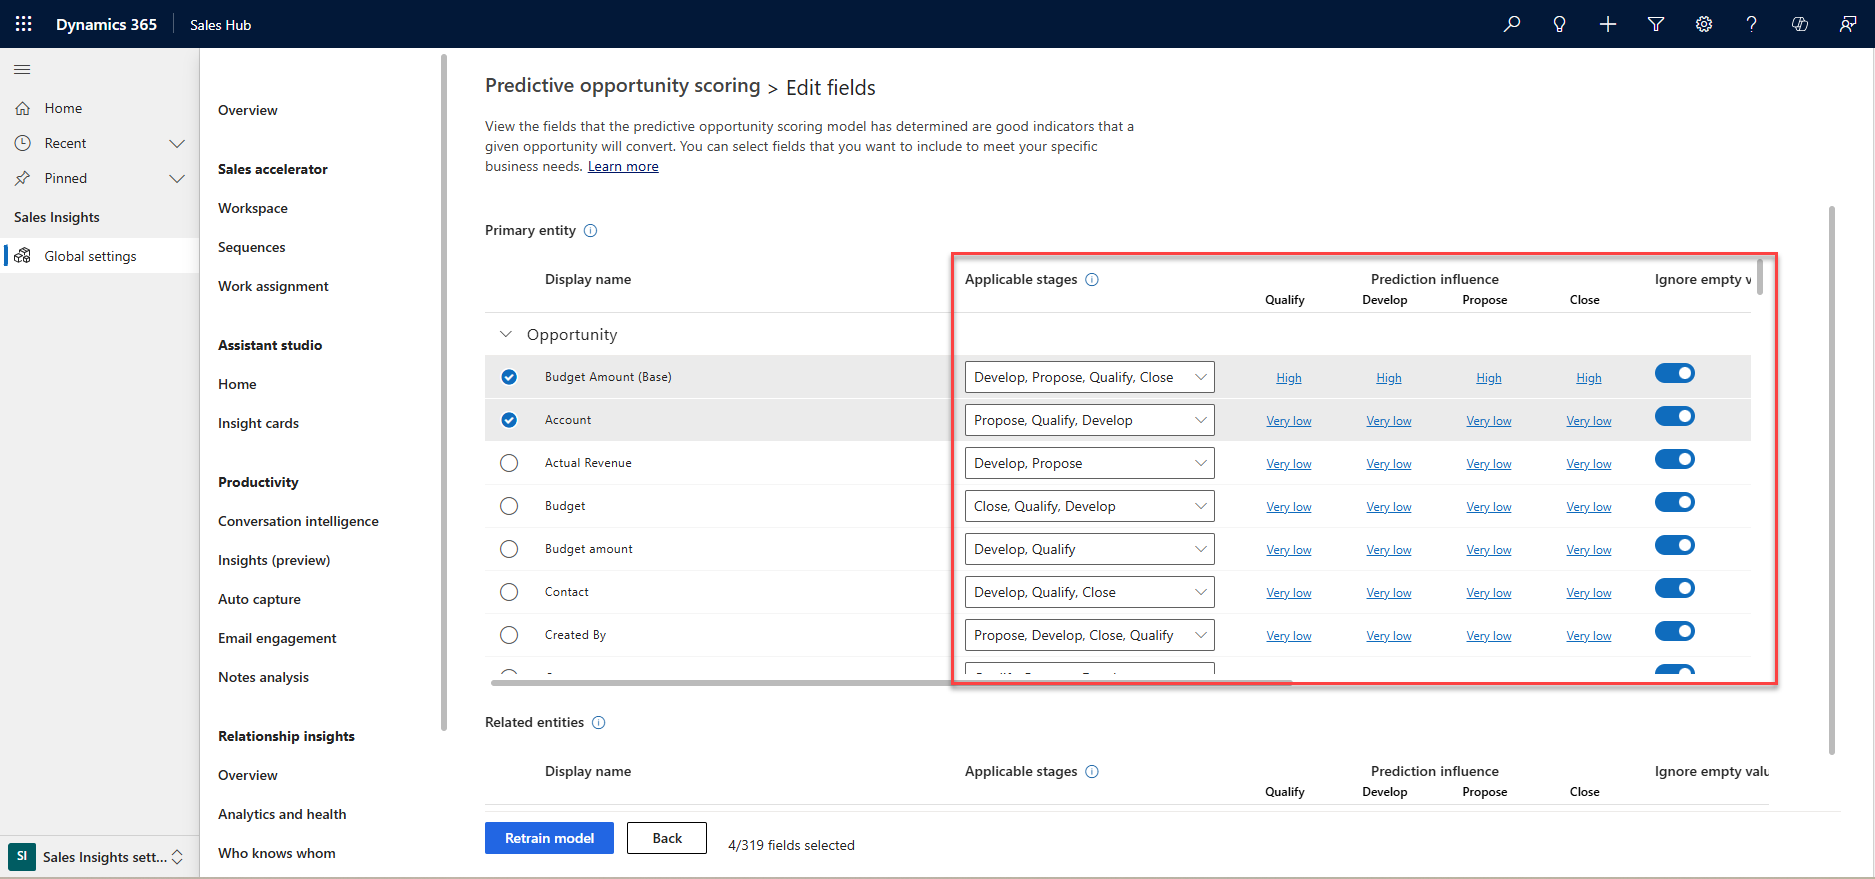Click the Retrain model button
Screen dimensions: 1875x879
pos(549,838)
